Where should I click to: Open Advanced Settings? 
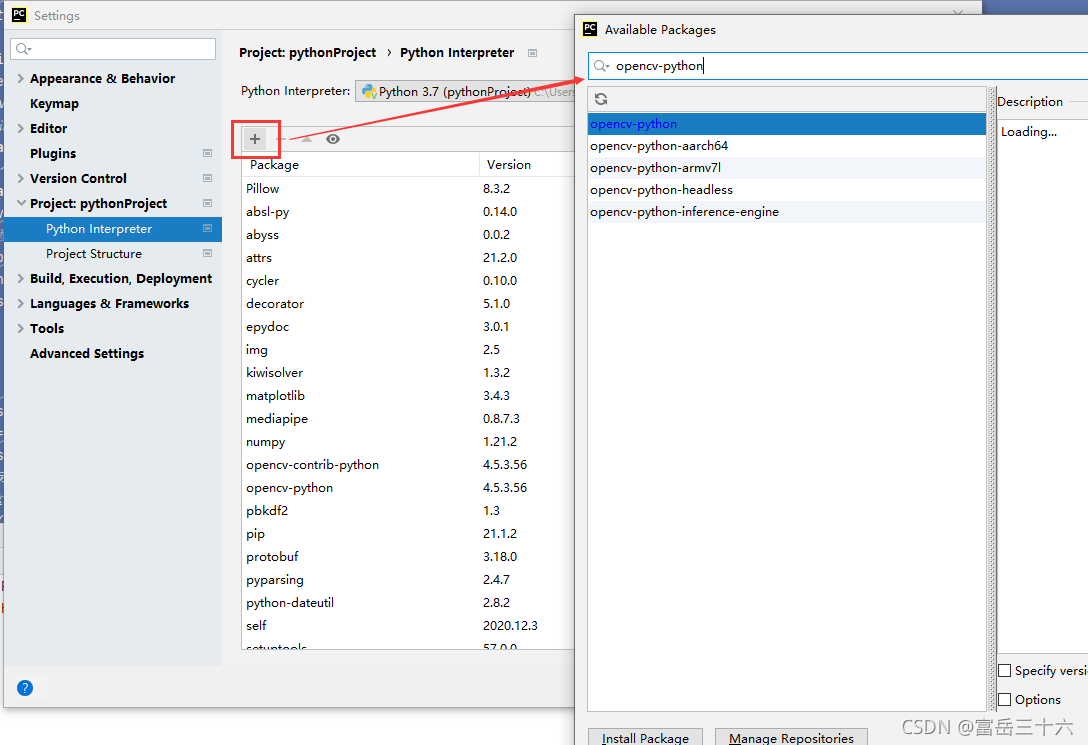coord(87,353)
